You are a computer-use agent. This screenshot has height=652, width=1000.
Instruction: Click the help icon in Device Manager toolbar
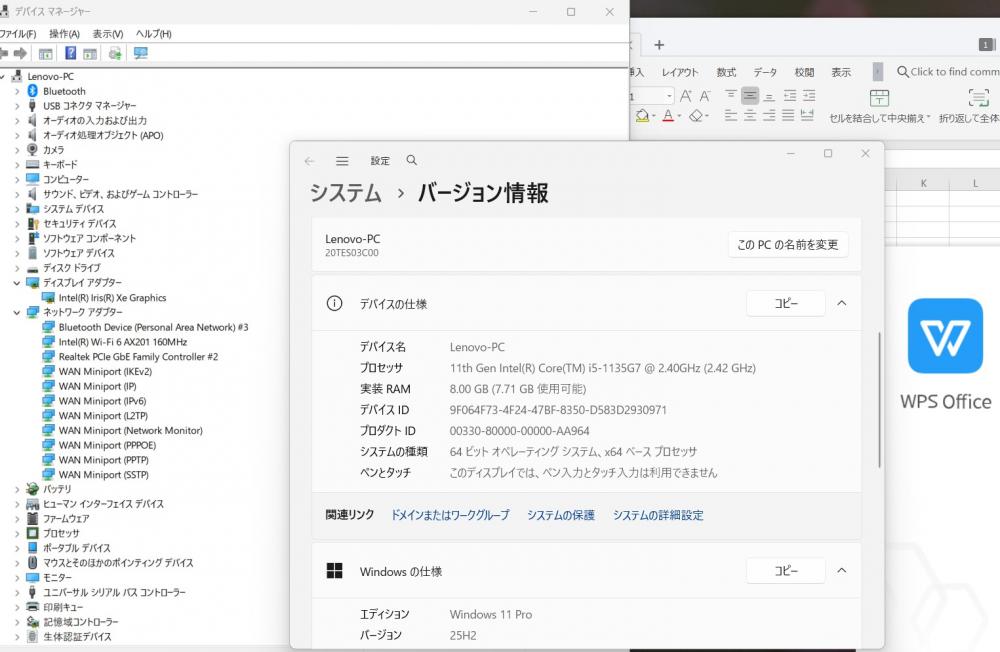coord(71,53)
